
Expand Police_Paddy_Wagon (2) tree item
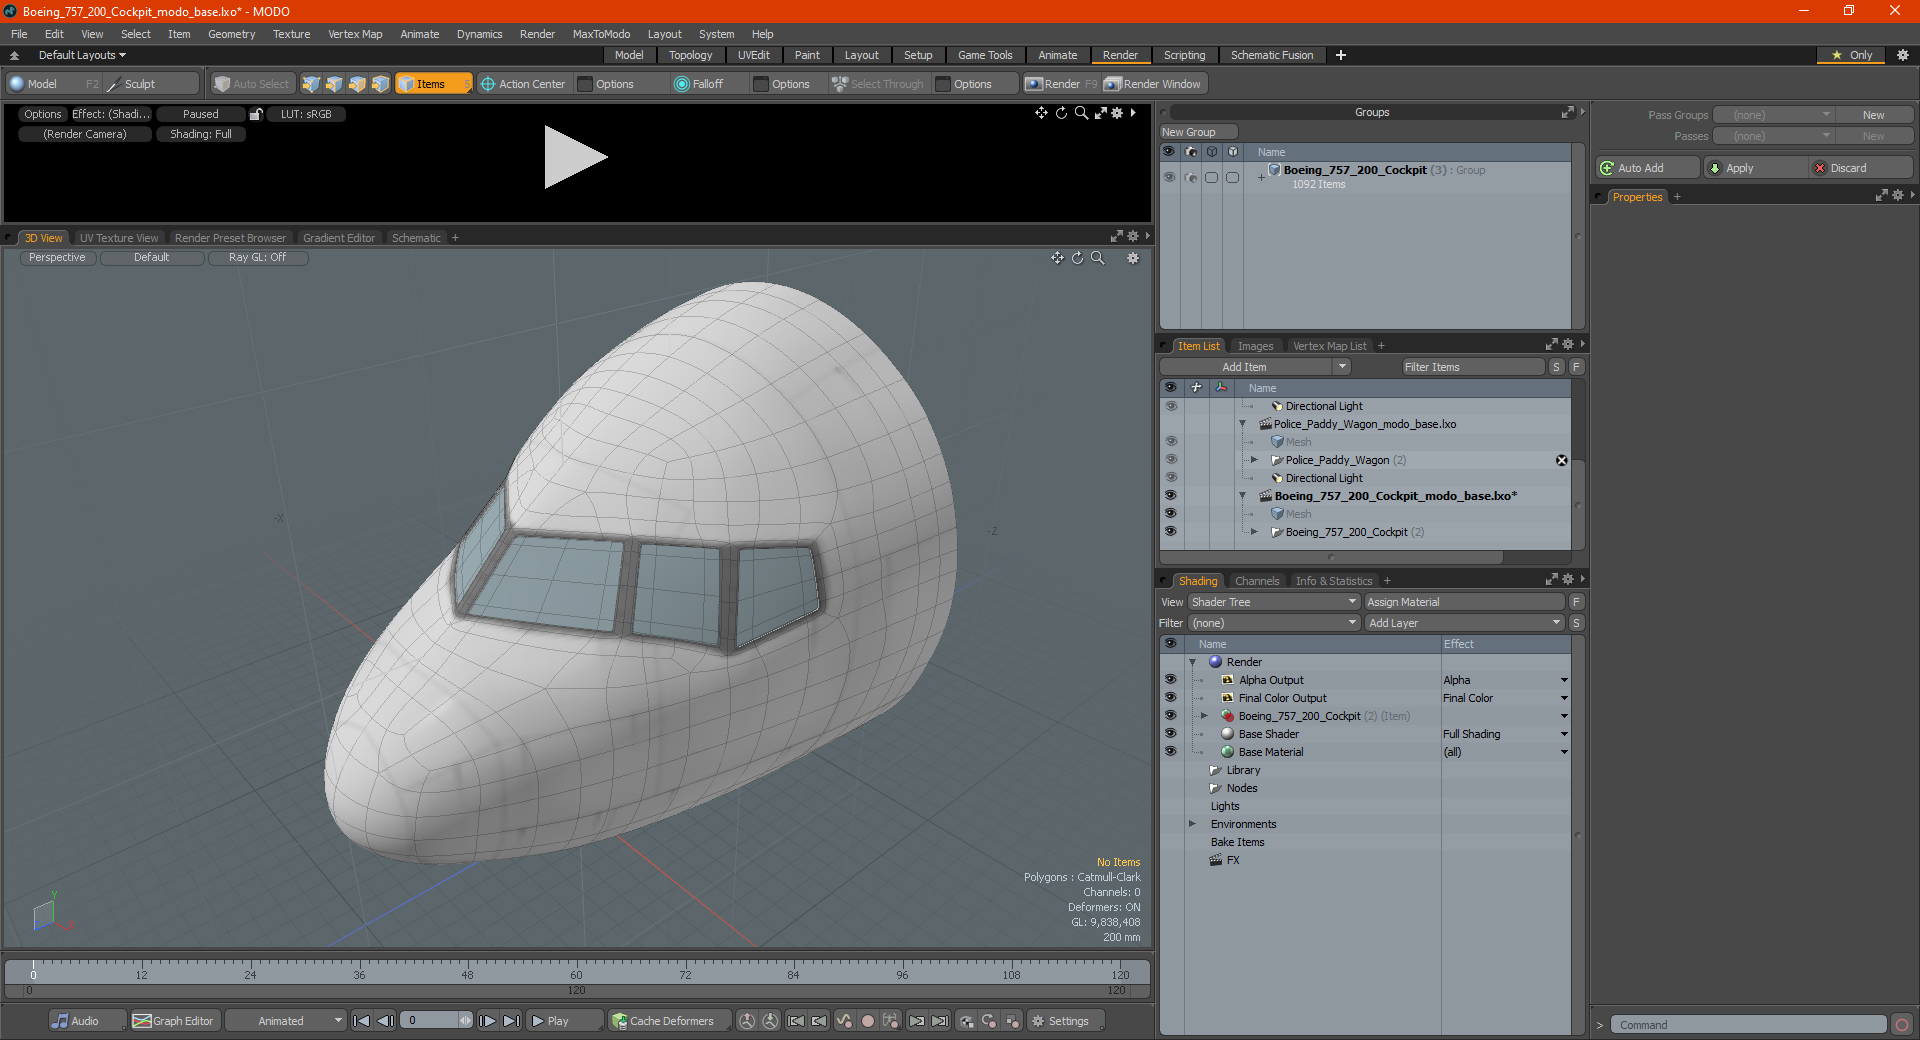click(x=1254, y=460)
